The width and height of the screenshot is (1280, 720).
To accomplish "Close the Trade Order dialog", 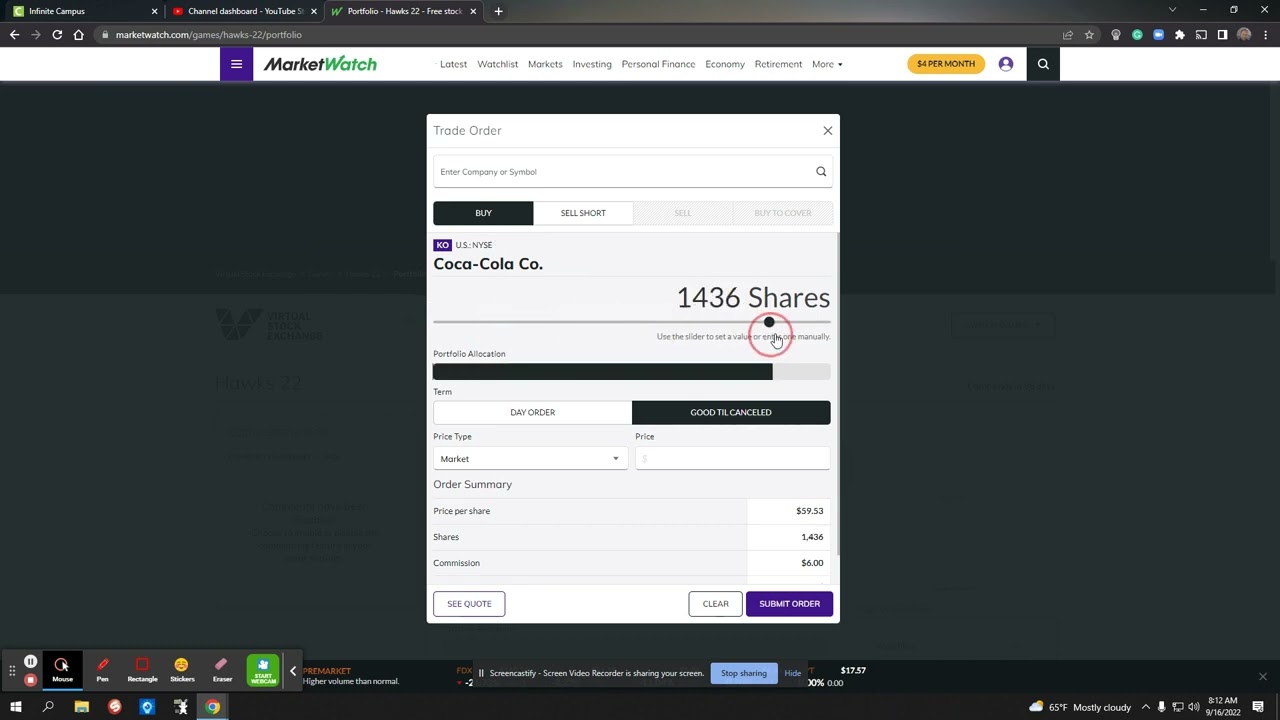I will click(827, 131).
